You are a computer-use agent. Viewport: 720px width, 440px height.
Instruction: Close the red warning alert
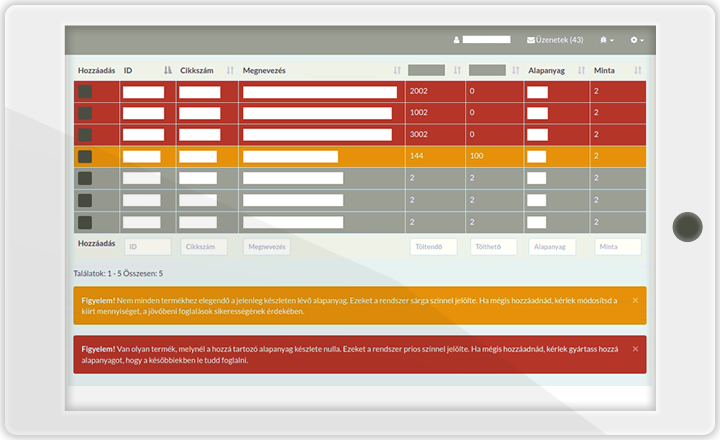[635, 348]
